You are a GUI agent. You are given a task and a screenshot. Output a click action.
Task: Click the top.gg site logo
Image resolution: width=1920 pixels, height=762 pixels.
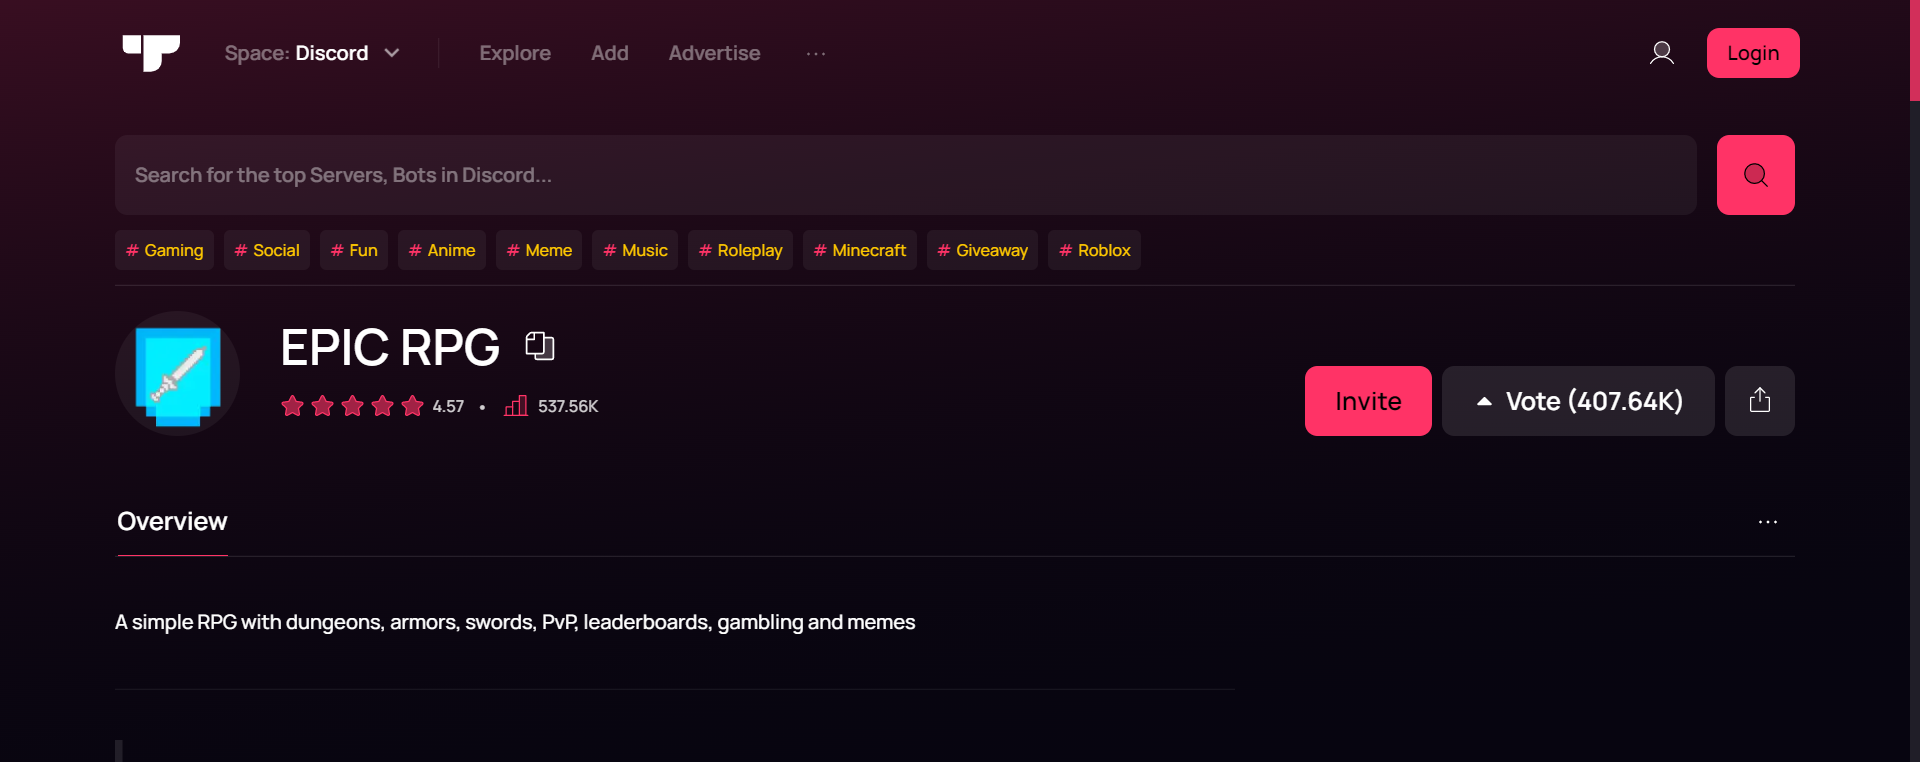[x=151, y=53]
